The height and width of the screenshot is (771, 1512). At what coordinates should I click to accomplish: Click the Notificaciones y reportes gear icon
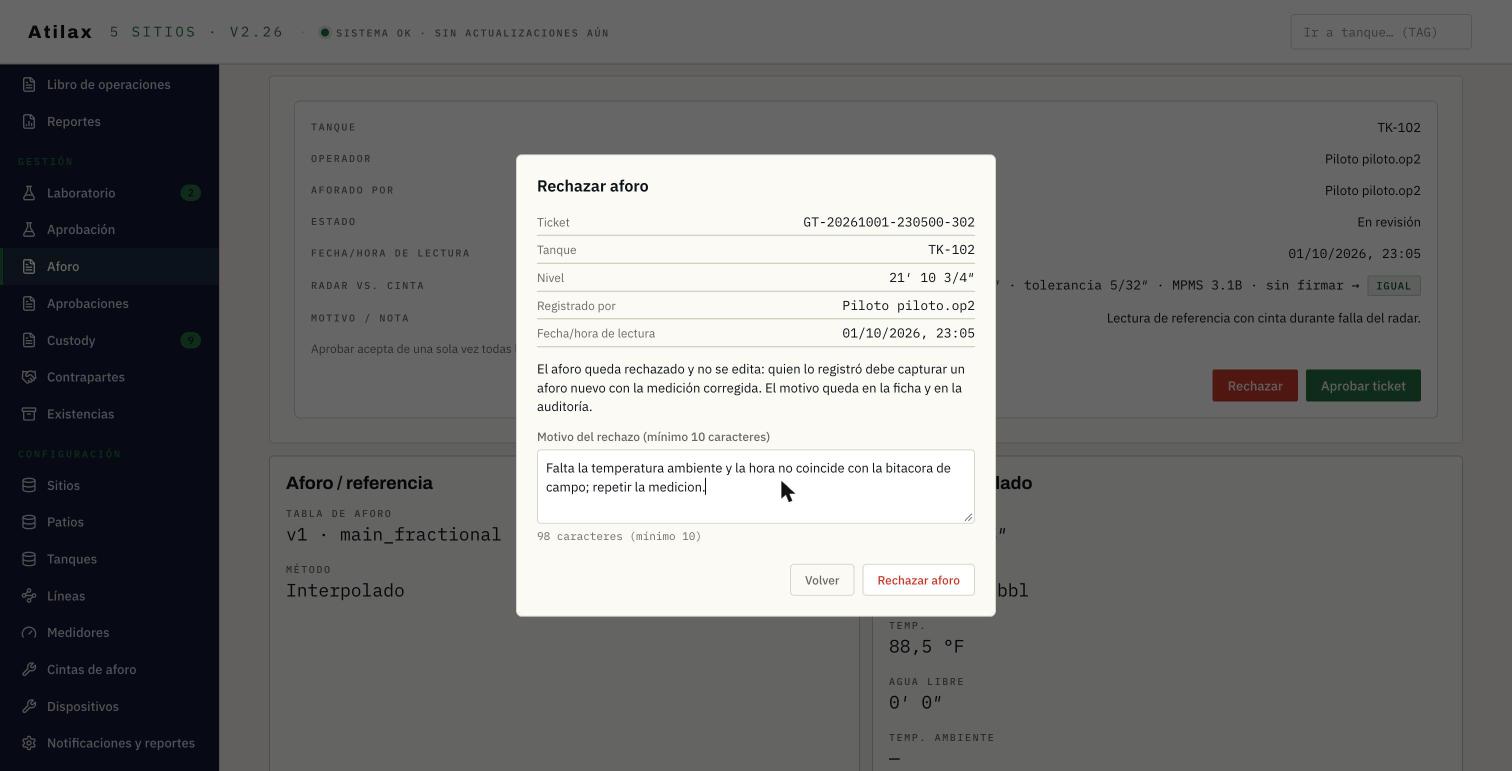(x=29, y=744)
